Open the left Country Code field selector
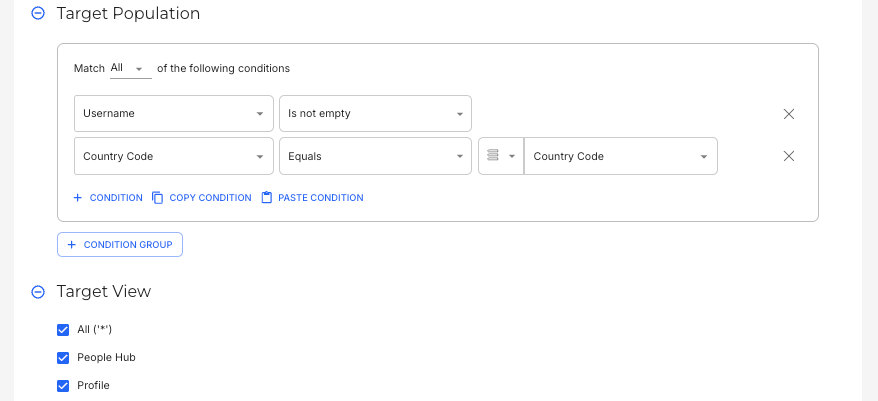This screenshot has width=878, height=401. (174, 156)
